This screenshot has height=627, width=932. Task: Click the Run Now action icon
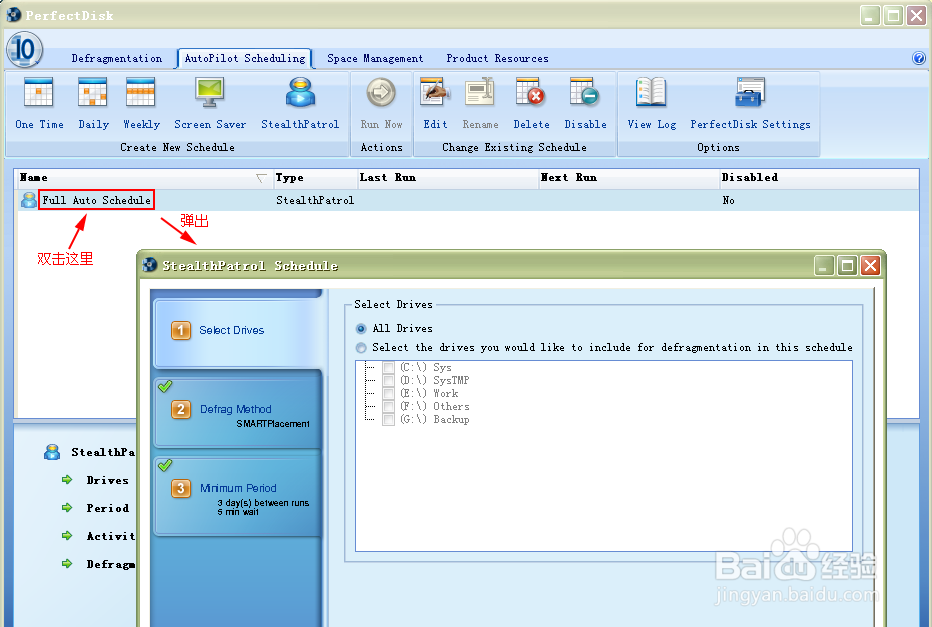click(381, 93)
